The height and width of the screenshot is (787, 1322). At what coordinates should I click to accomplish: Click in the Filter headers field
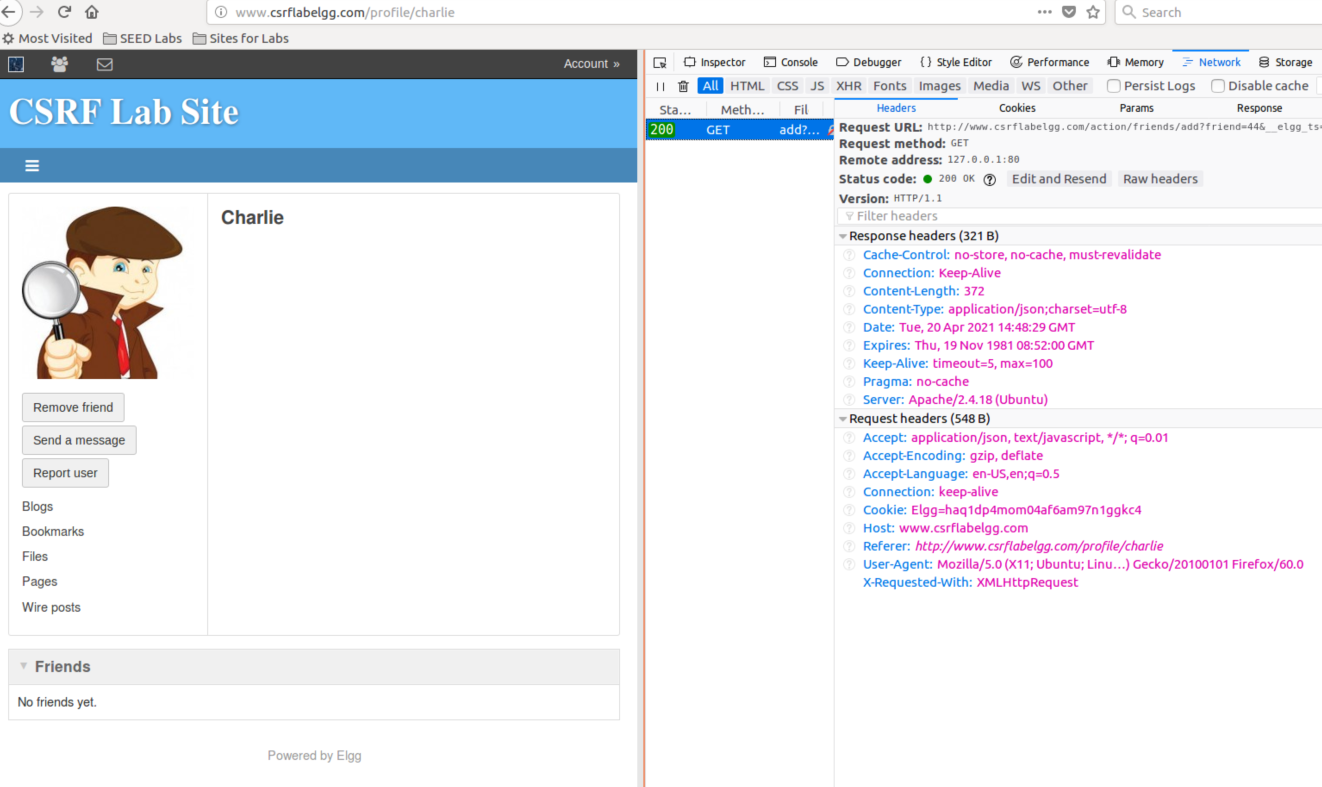[x=1080, y=216]
